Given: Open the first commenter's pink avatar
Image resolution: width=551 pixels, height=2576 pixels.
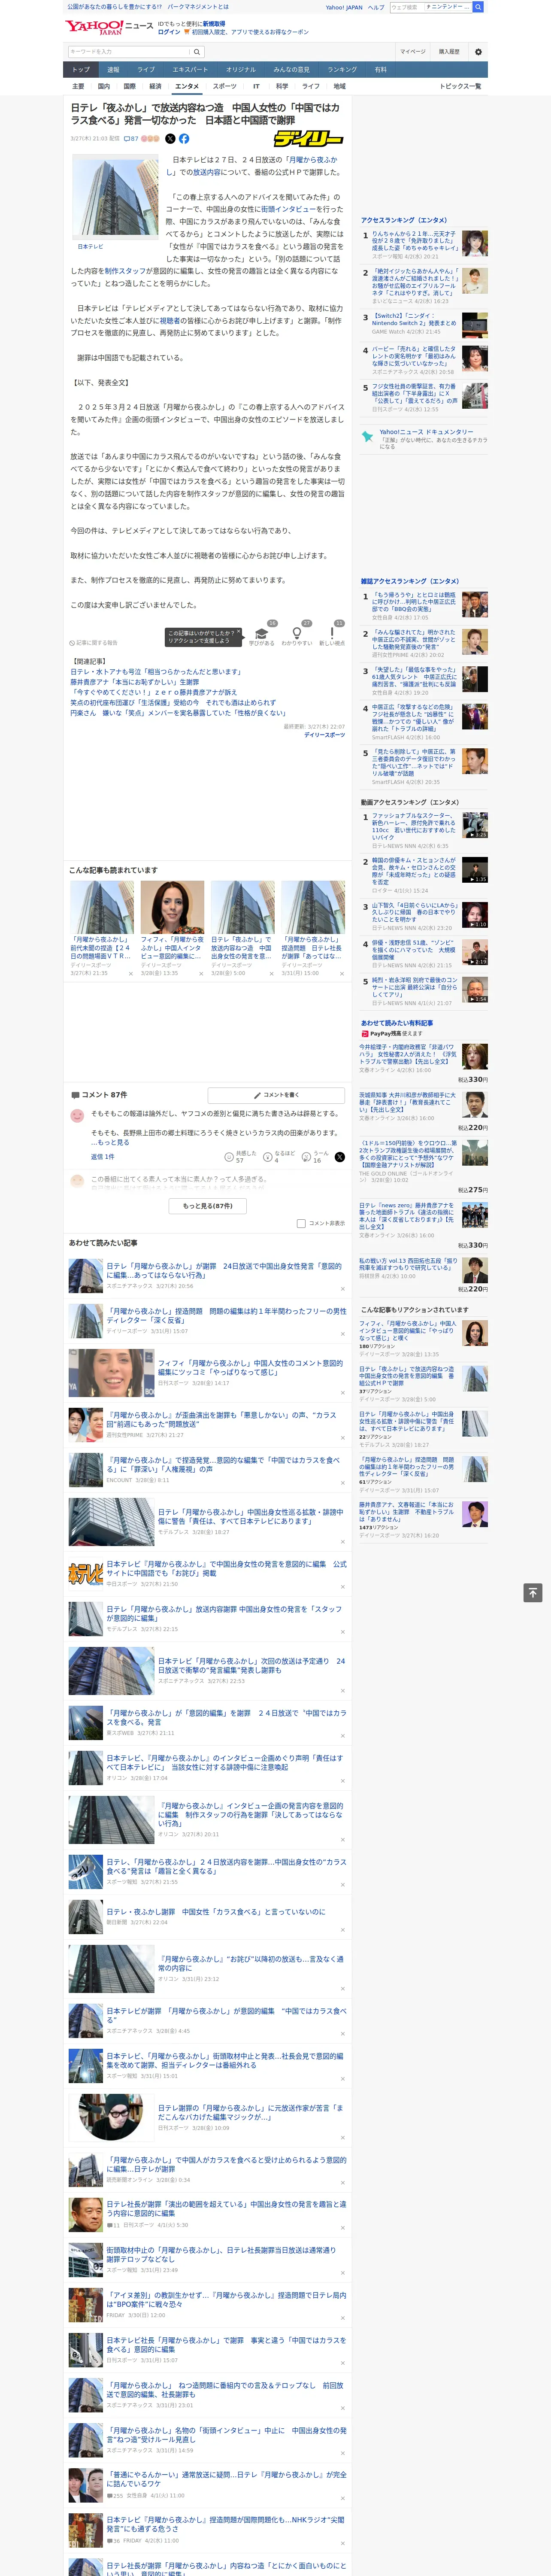Looking at the screenshot, I should [x=77, y=1115].
